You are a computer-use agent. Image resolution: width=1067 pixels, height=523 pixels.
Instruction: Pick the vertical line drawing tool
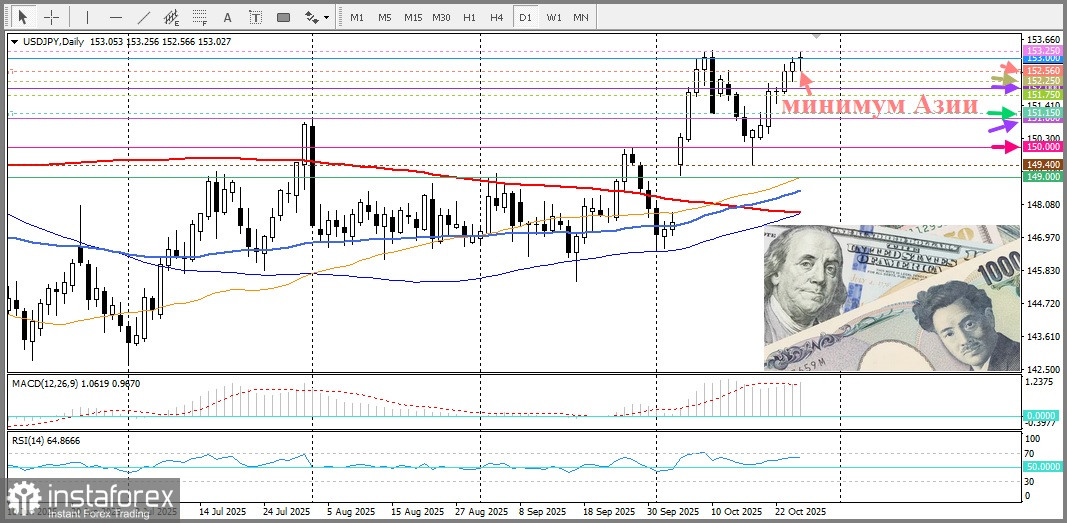click(x=87, y=17)
